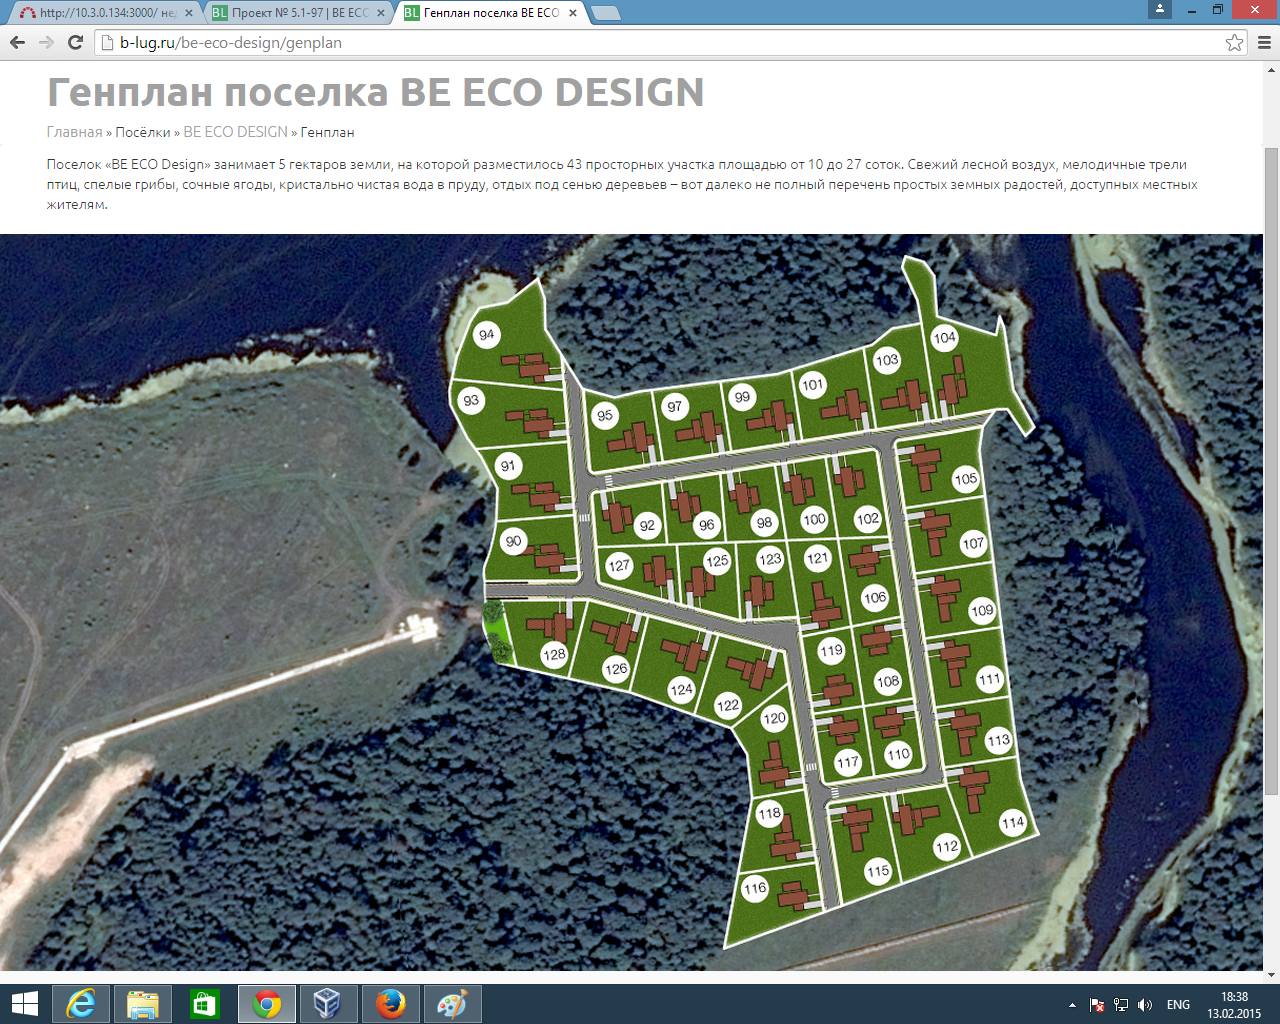Open Windows Store from the taskbar
This screenshot has height=1024, width=1280.
coord(205,1003)
